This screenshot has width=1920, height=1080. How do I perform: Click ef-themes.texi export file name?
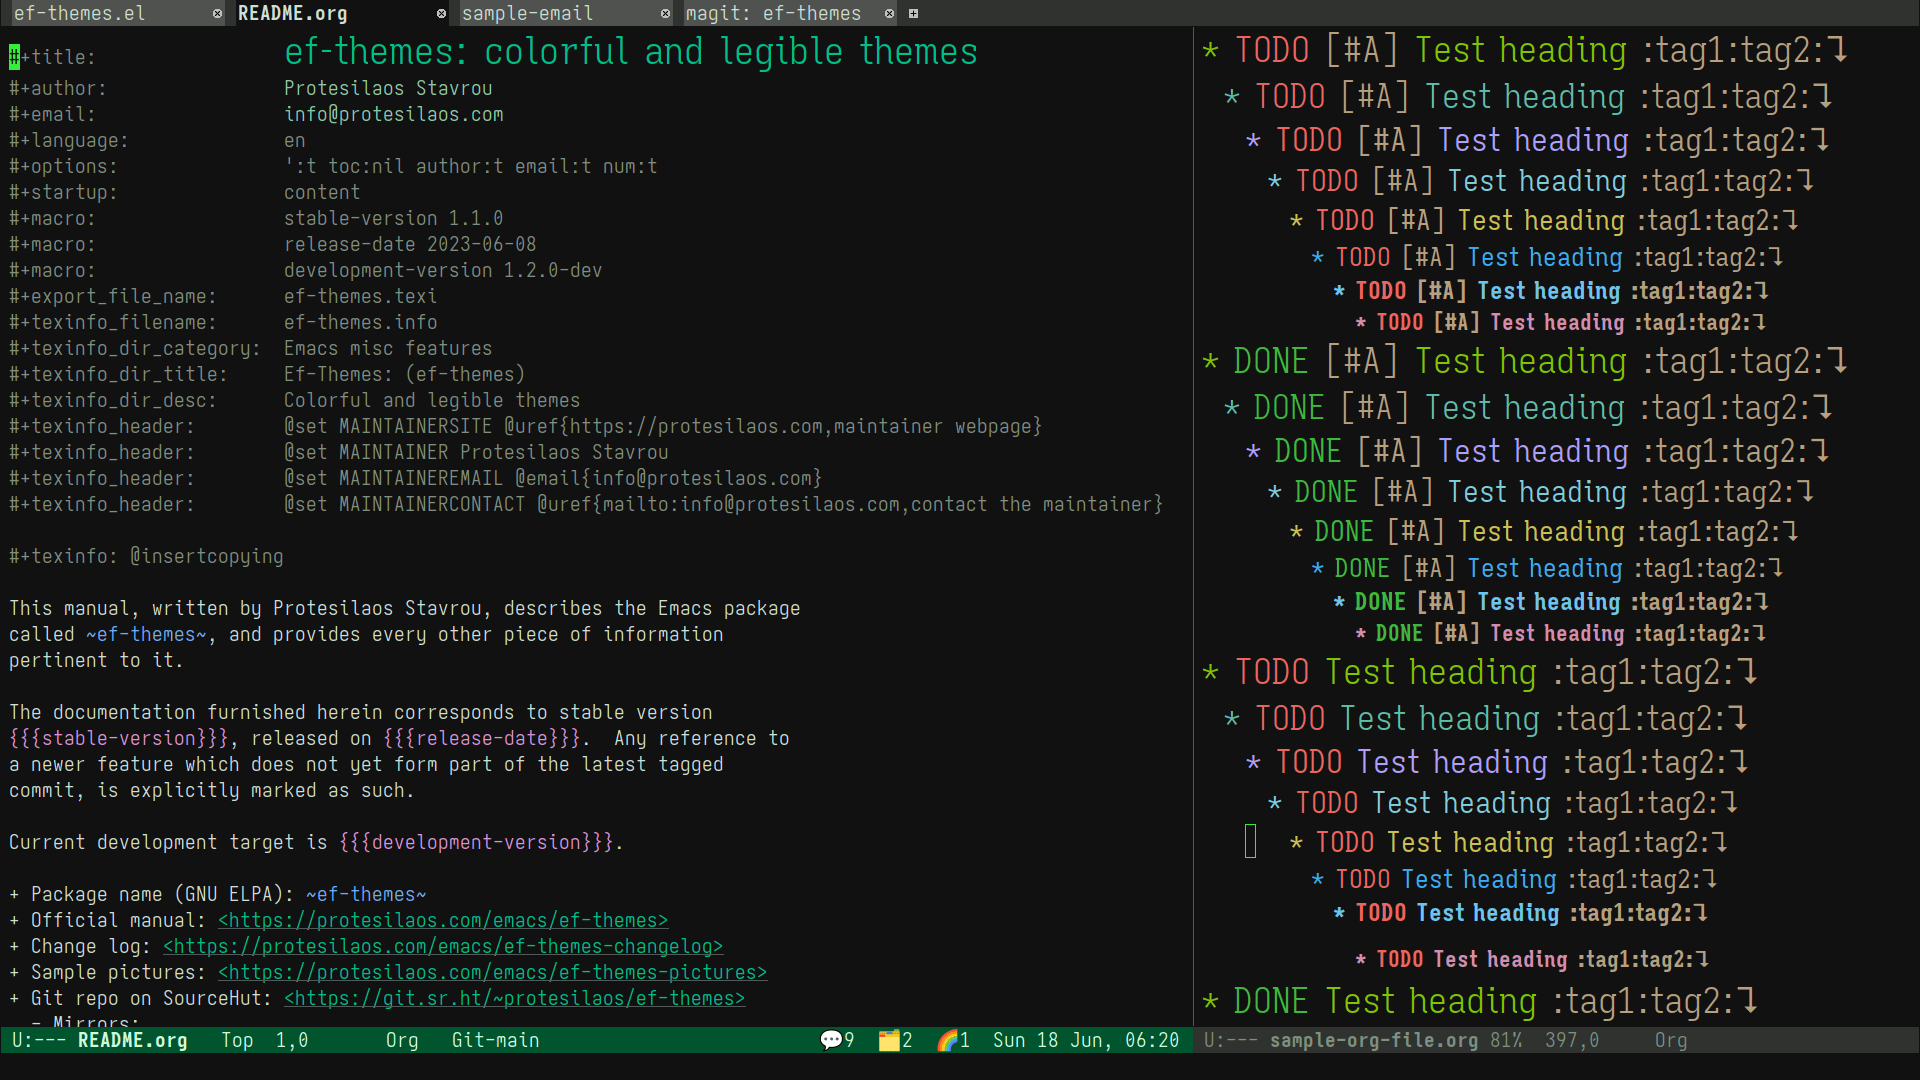360,296
